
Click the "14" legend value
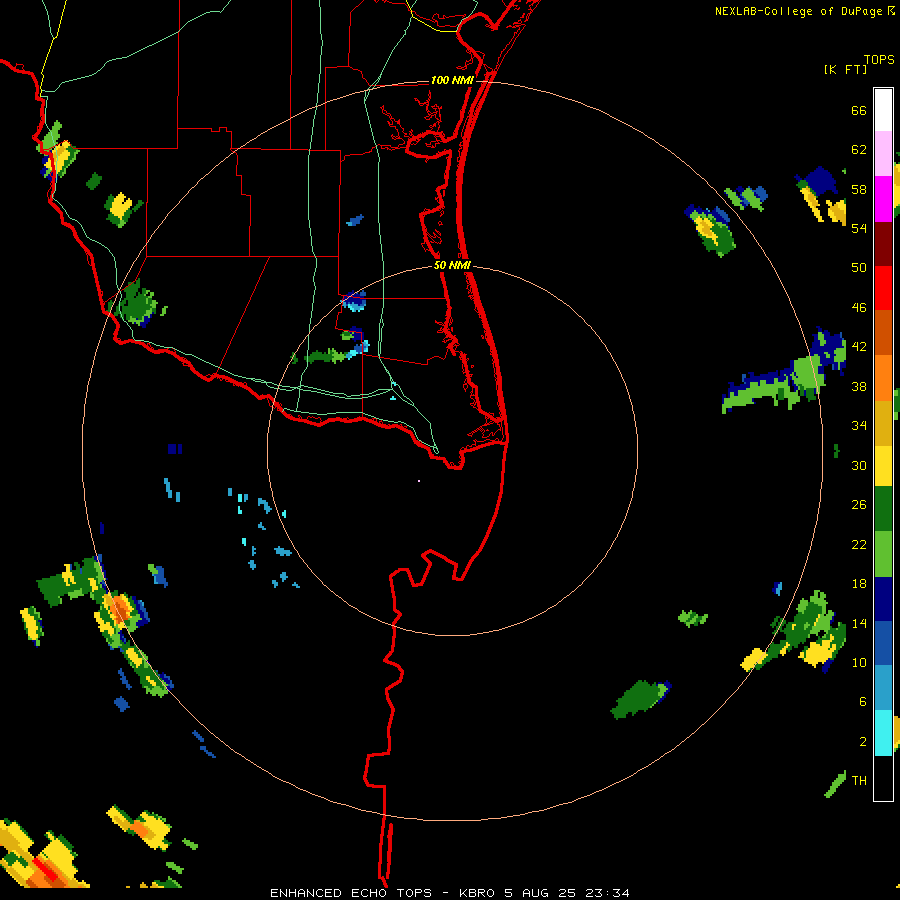859,623
